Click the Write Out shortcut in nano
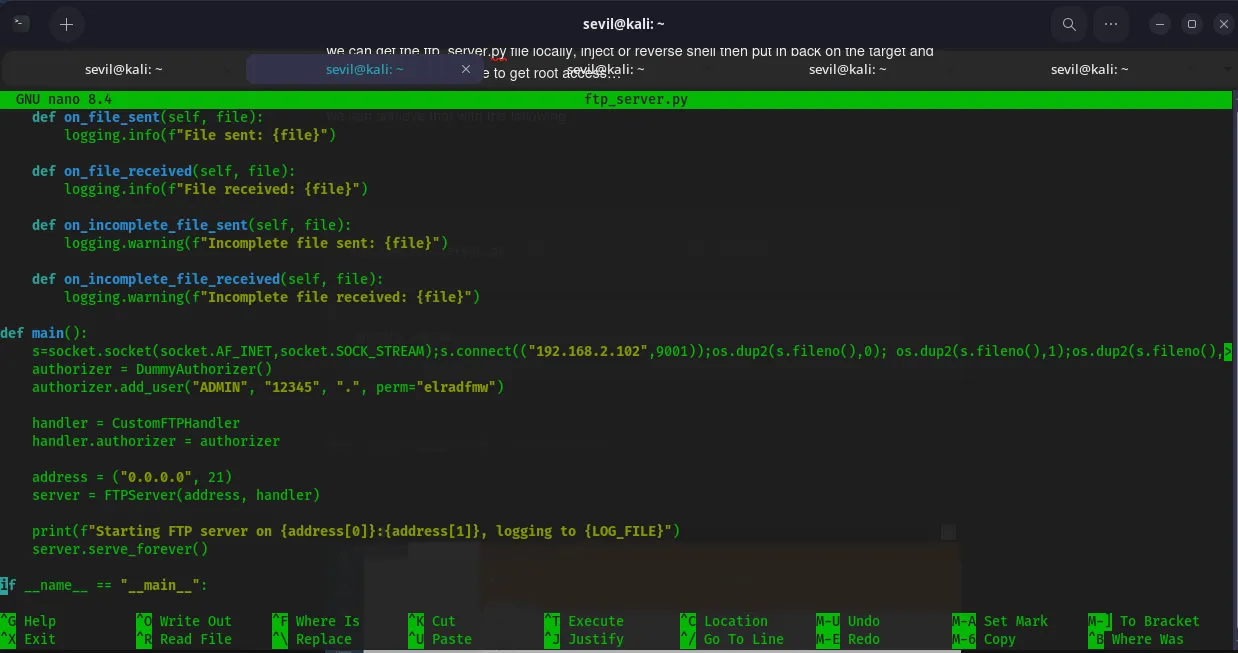 [x=194, y=621]
